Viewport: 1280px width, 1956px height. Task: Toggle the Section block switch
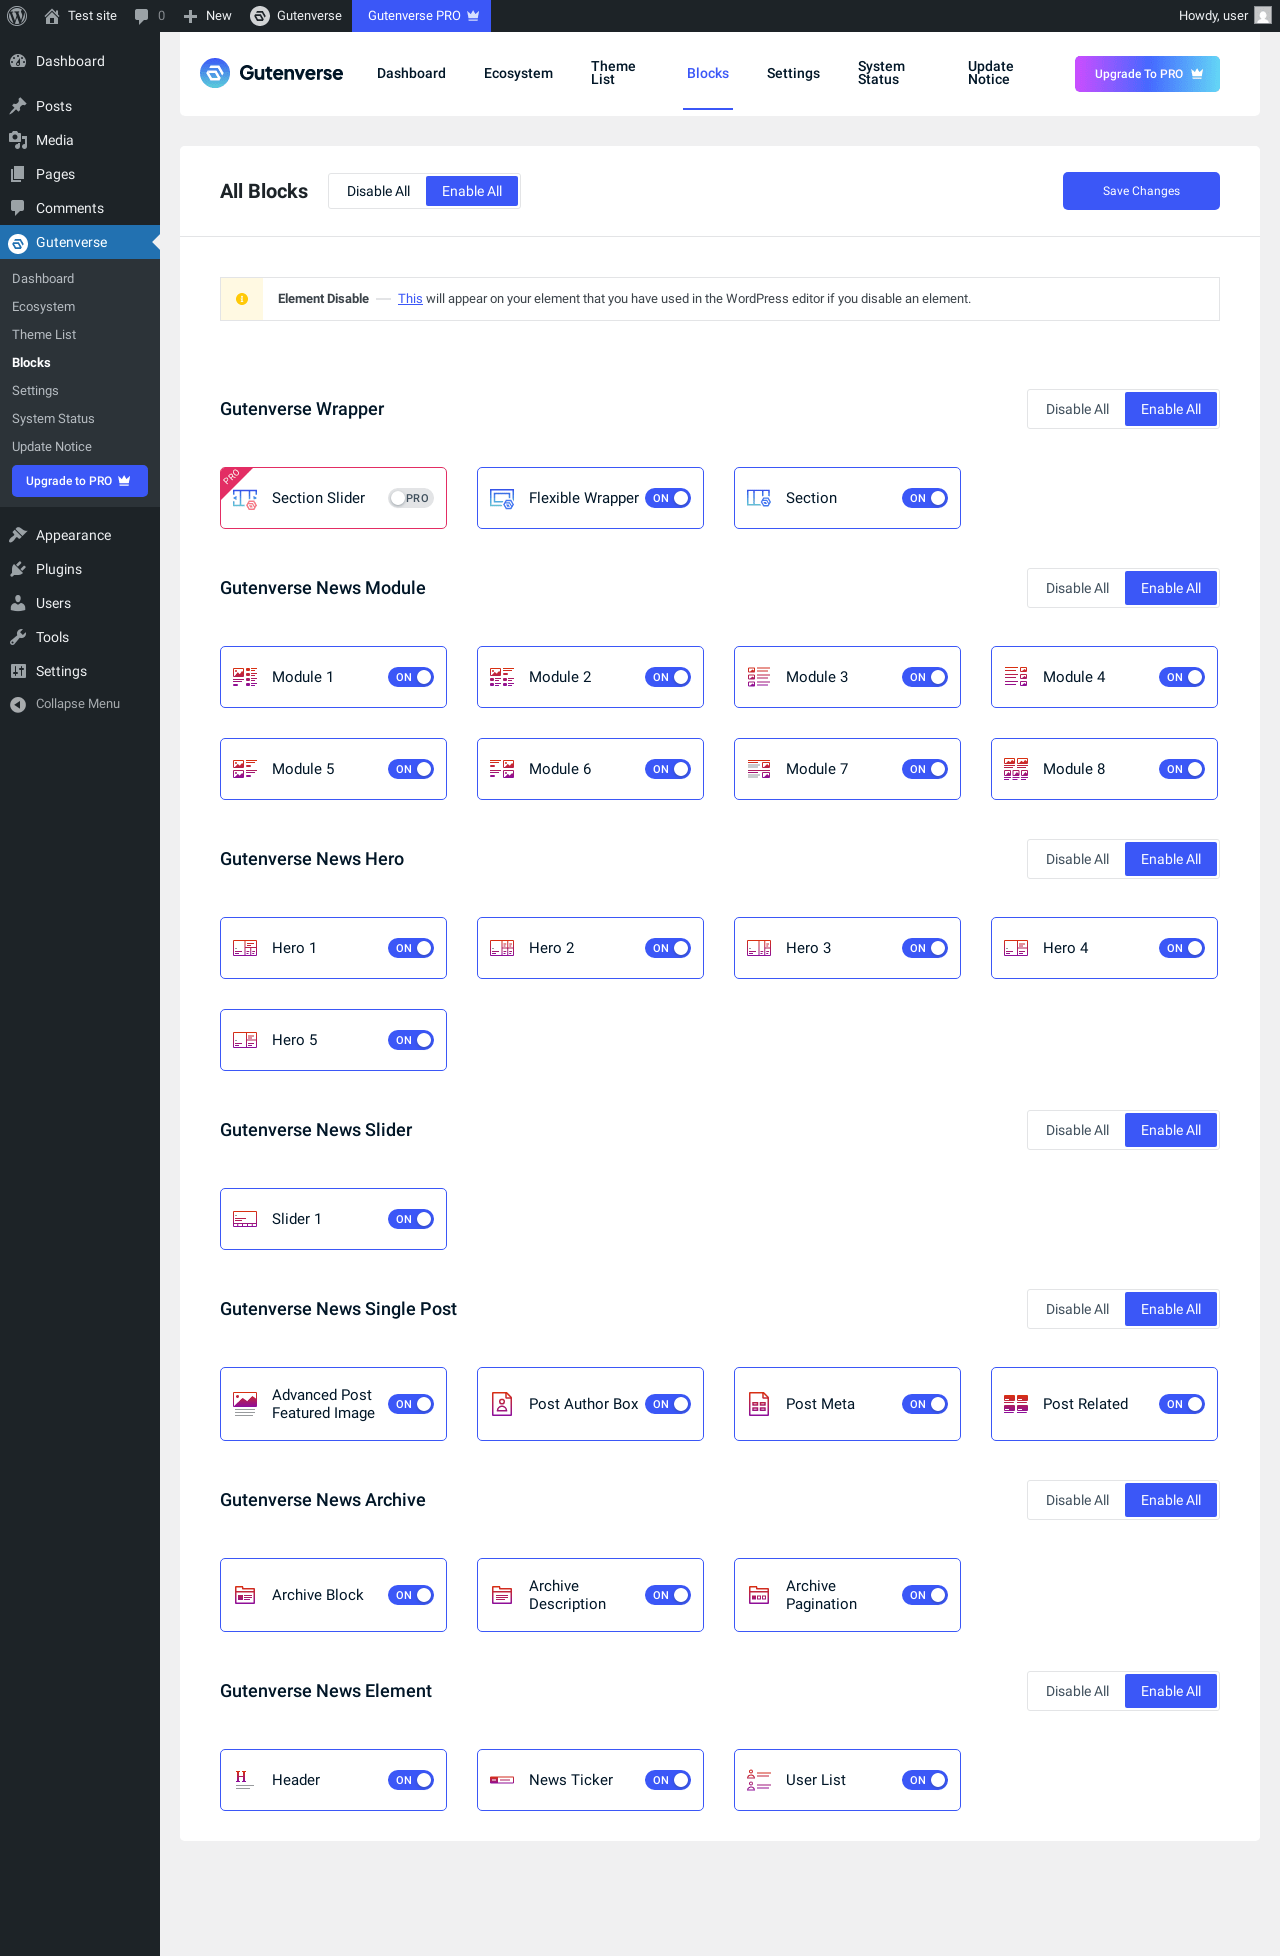pyautogui.click(x=925, y=498)
